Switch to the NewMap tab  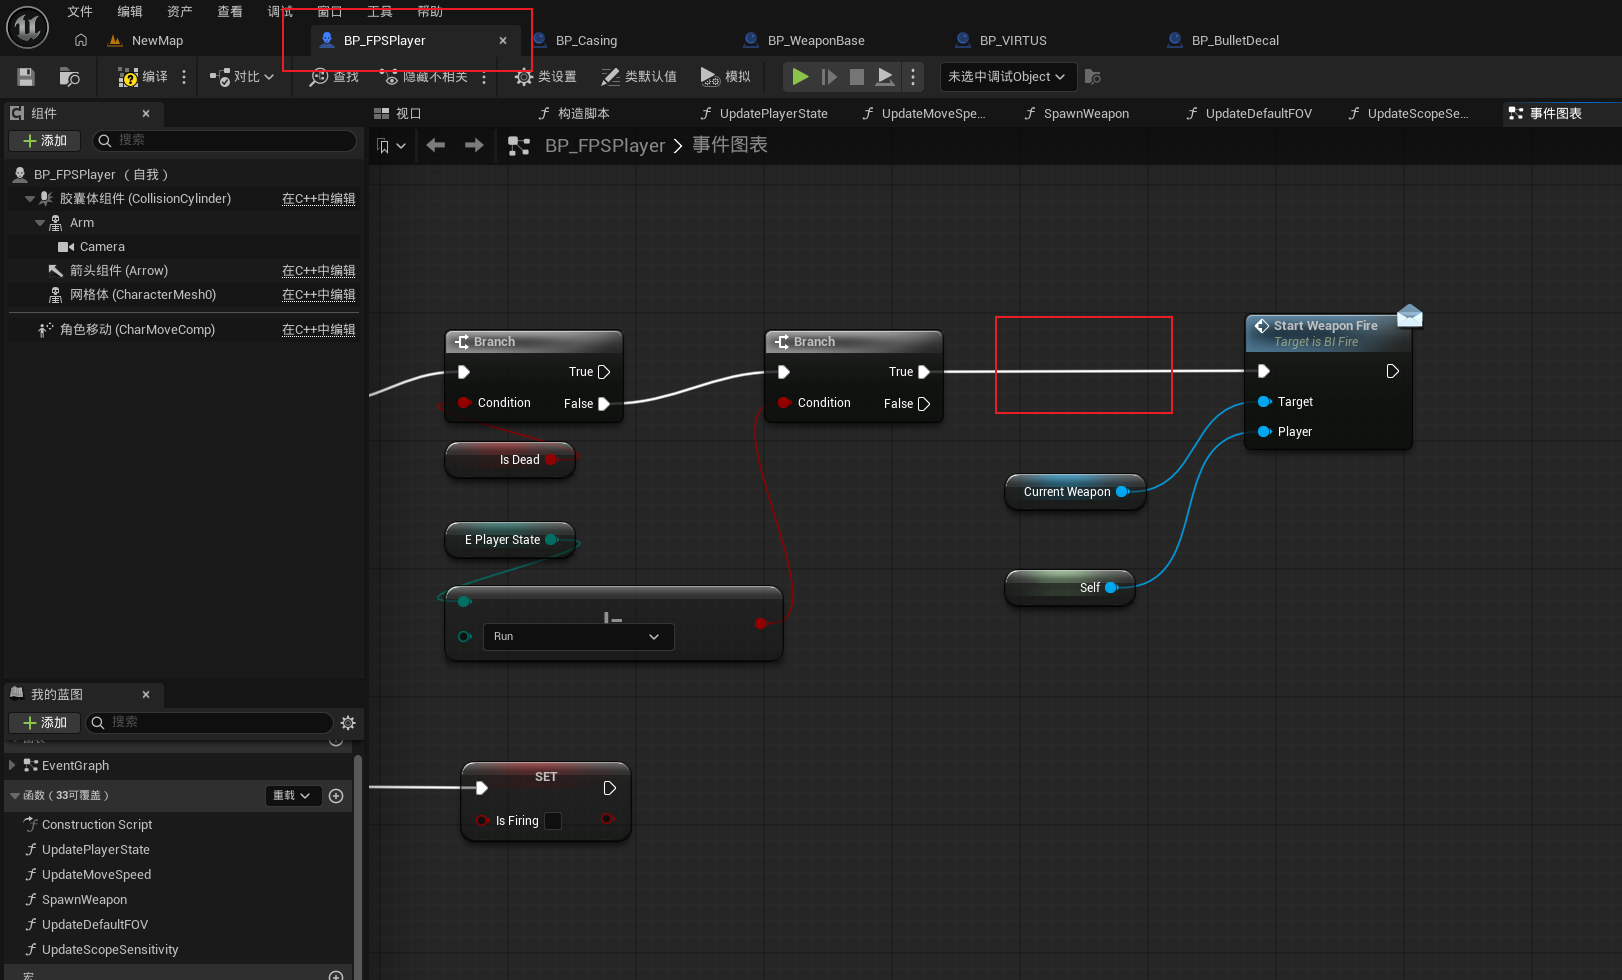(146, 41)
